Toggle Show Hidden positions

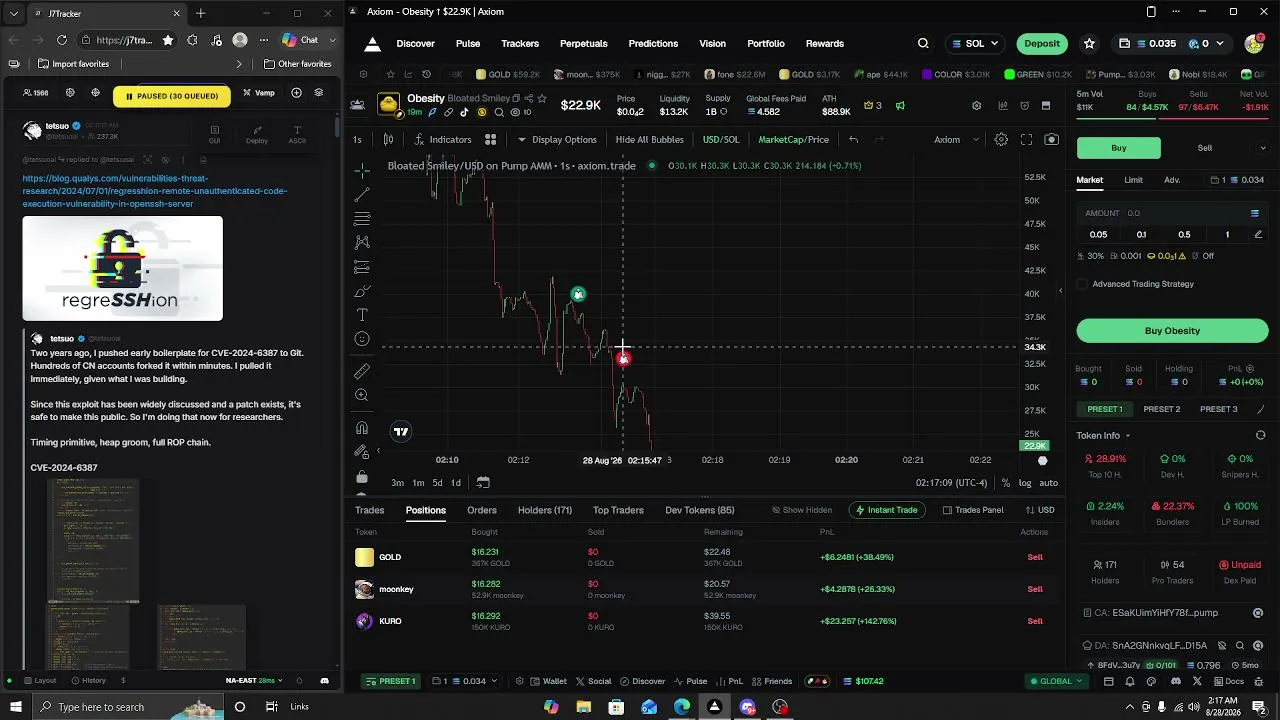(802, 510)
